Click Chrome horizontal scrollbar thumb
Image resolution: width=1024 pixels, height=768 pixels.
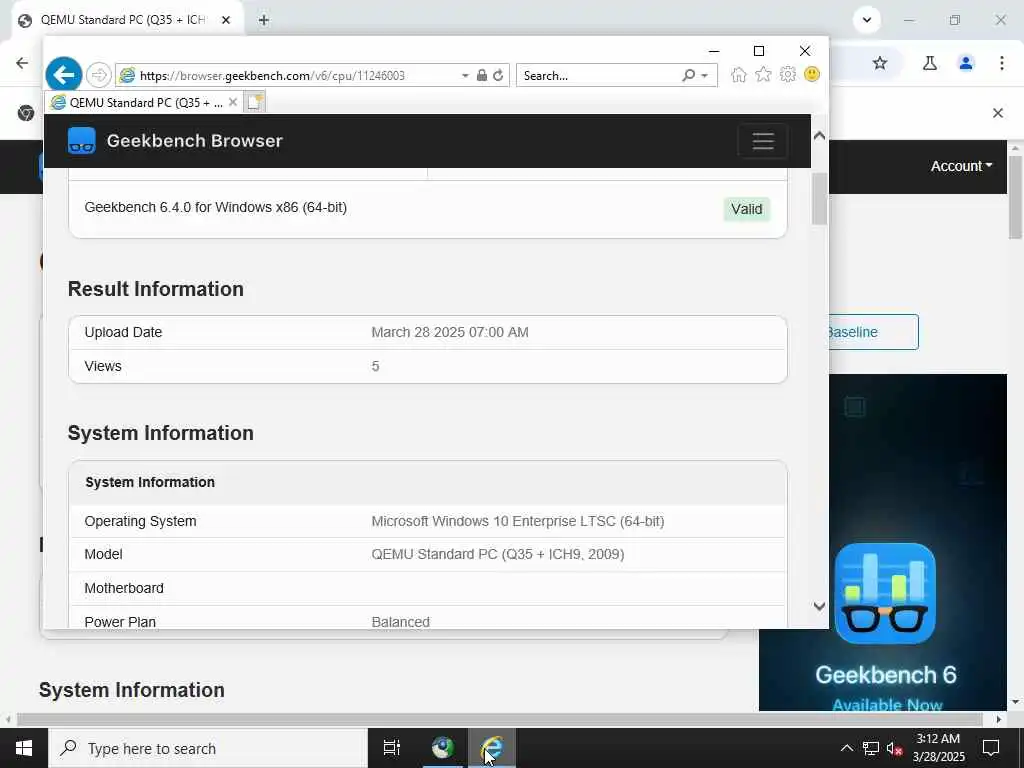click(500, 719)
